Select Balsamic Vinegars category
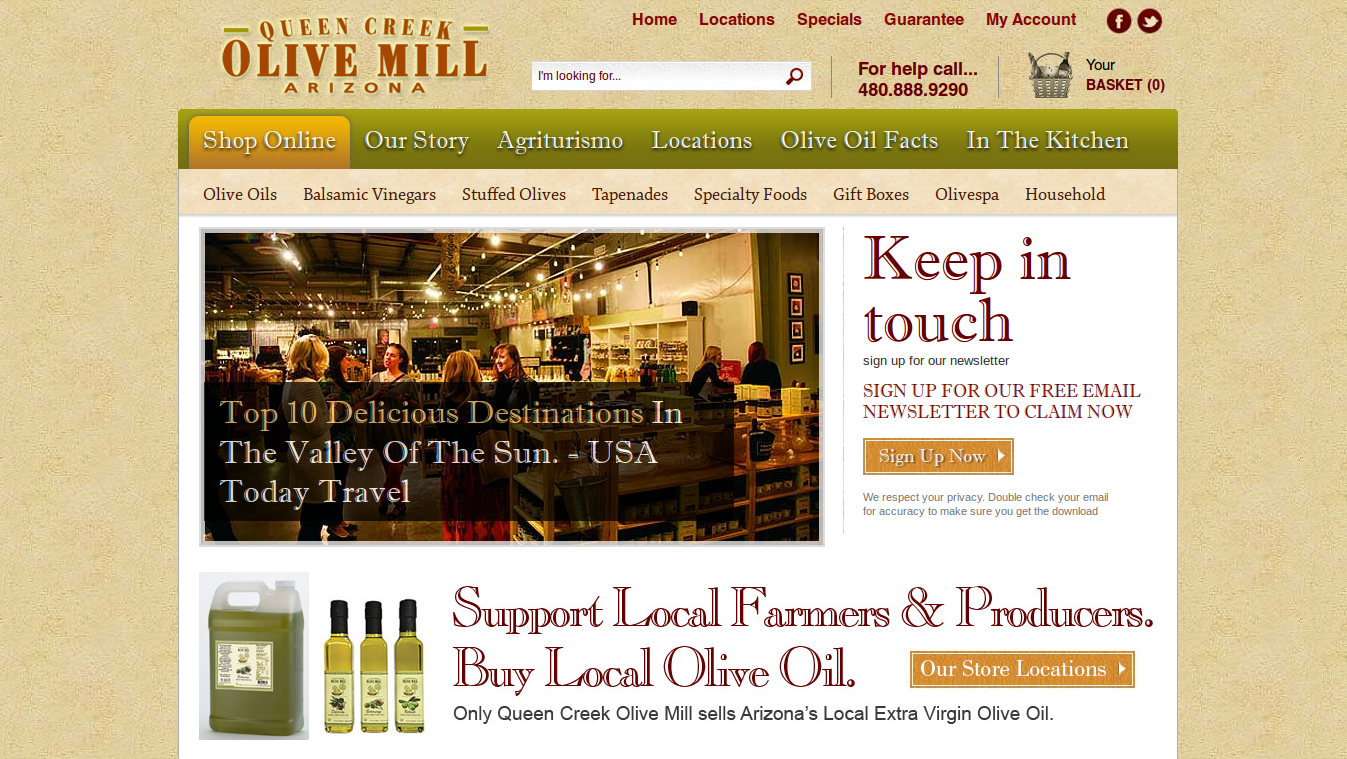 (x=370, y=195)
